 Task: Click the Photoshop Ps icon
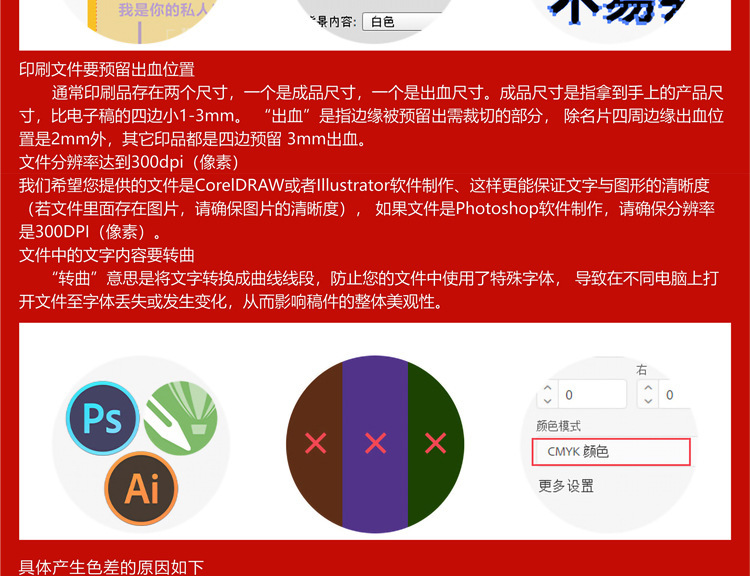102,418
